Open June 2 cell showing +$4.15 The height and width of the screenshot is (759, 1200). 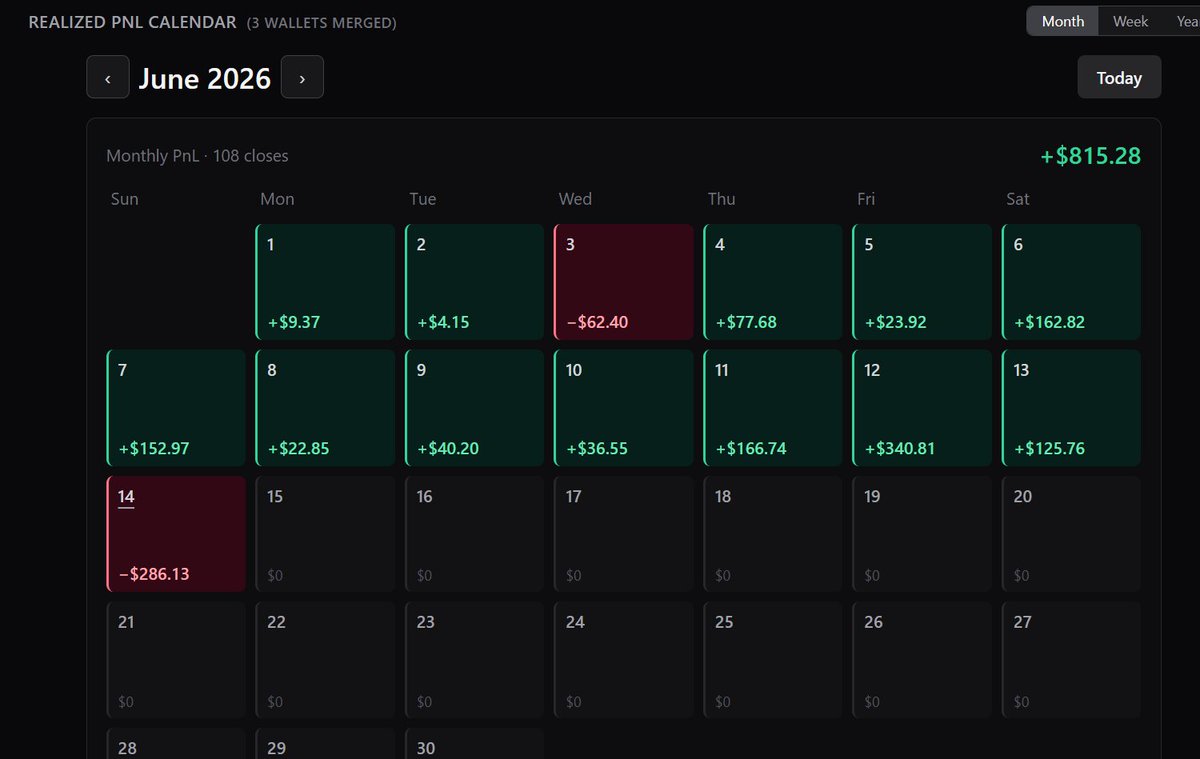coord(475,282)
